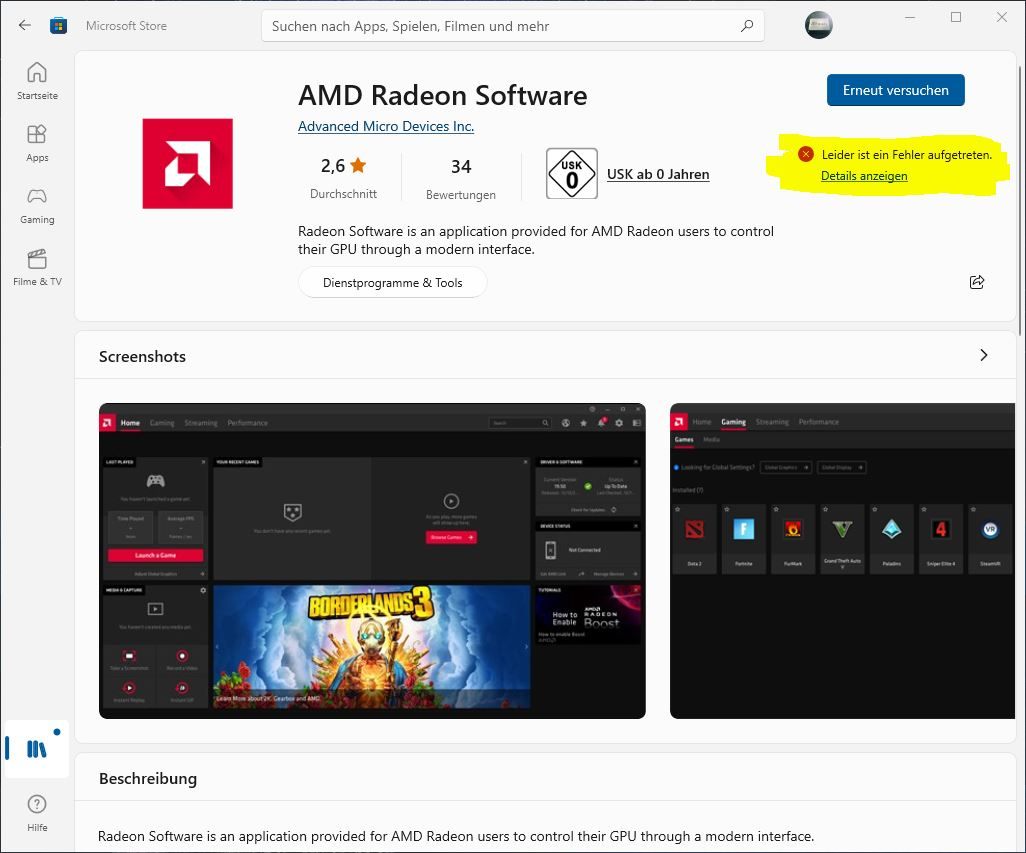Screen dimensions: 1026x853
Task: Open Apps section in sidebar
Action: (x=37, y=143)
